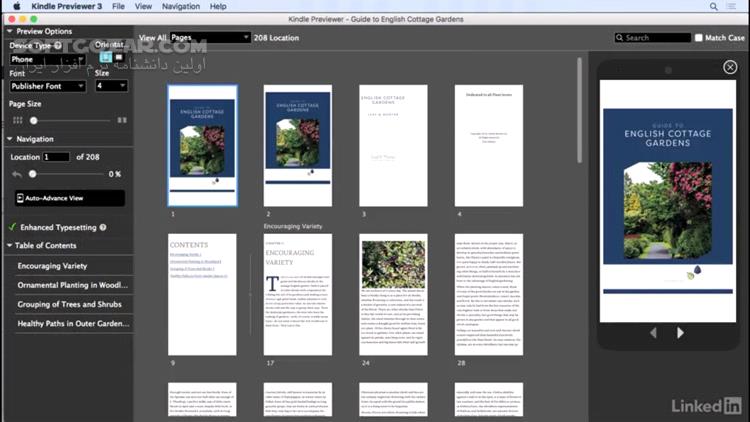Click page thumbnails vertical scrollbar
Viewport: 750px width, 422px height.
(579, 110)
